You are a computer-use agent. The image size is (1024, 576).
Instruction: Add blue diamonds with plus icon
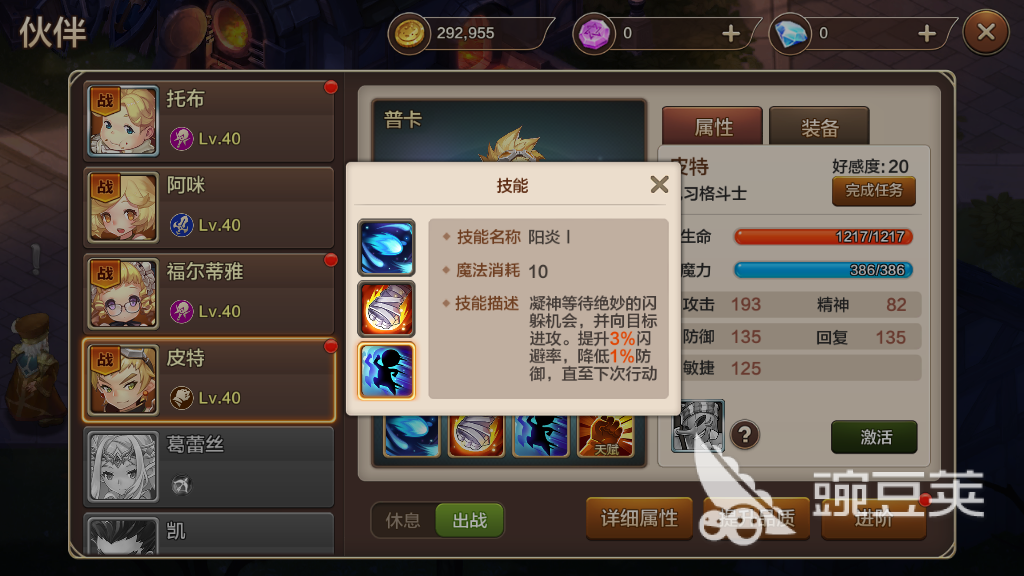[x=927, y=33]
